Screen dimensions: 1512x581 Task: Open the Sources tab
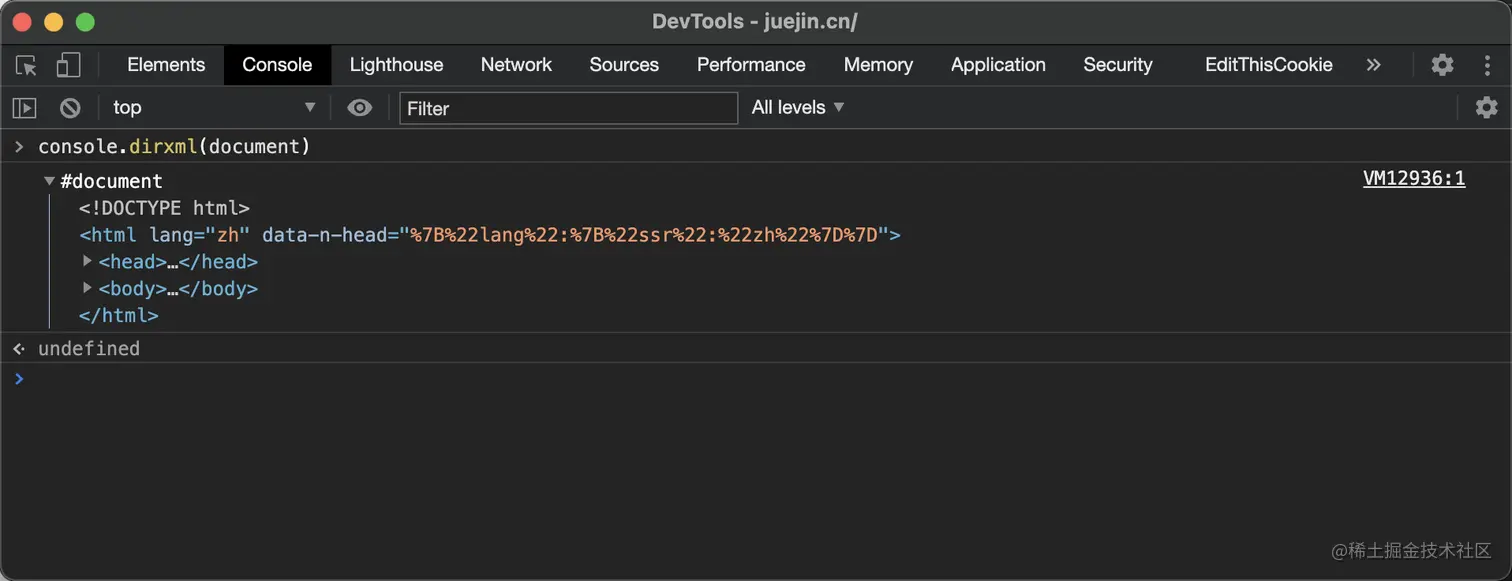pyautogui.click(x=624, y=65)
